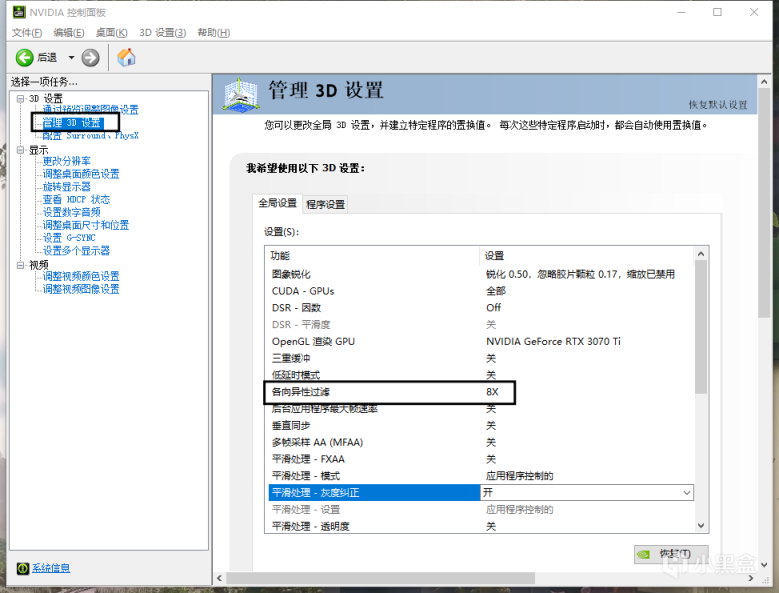
Task: Select the 平滑处理 - 透明度 row
Action: pos(479,526)
